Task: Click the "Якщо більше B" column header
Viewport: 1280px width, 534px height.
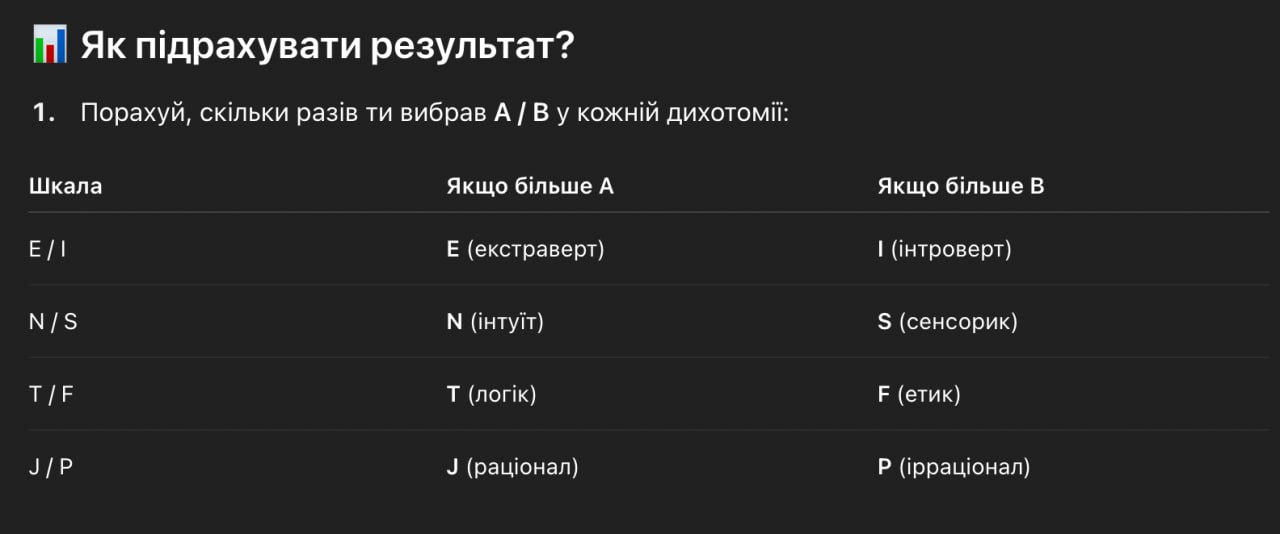Action: pyautogui.click(x=961, y=186)
